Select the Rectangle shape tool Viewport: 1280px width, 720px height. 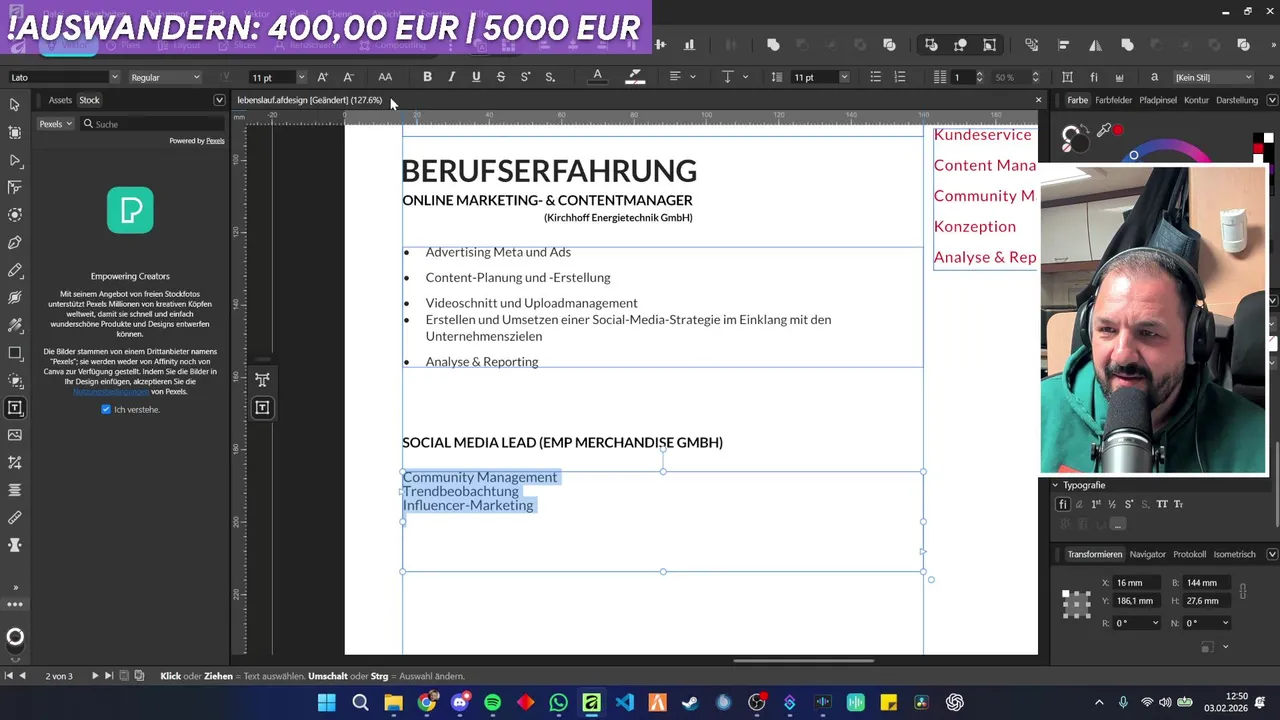pos(15,353)
